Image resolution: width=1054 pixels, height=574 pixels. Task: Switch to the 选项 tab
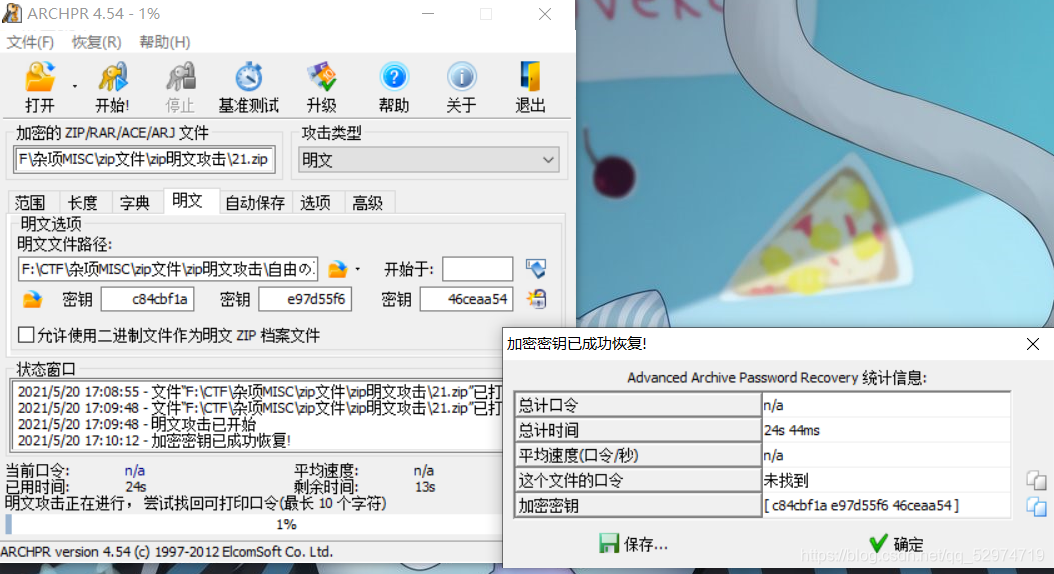(x=316, y=203)
